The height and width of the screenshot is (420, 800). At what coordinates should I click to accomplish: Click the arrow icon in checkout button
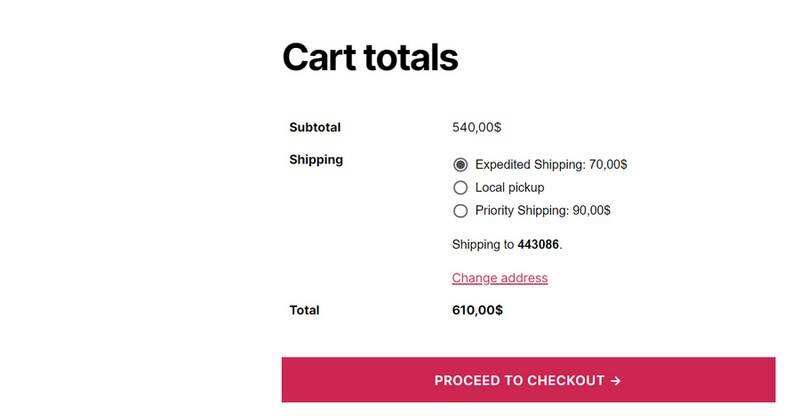[616, 380]
